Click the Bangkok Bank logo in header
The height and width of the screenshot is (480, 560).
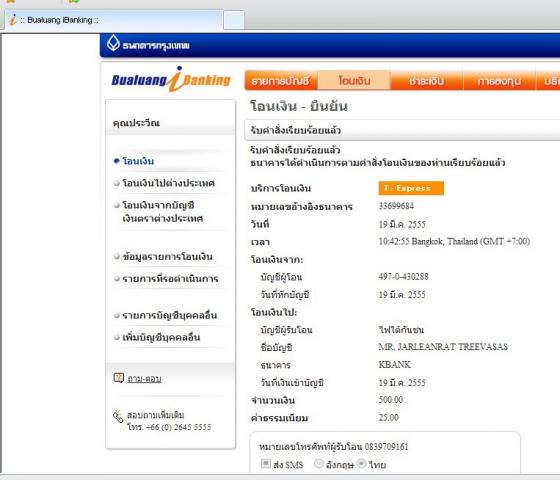pos(148,44)
